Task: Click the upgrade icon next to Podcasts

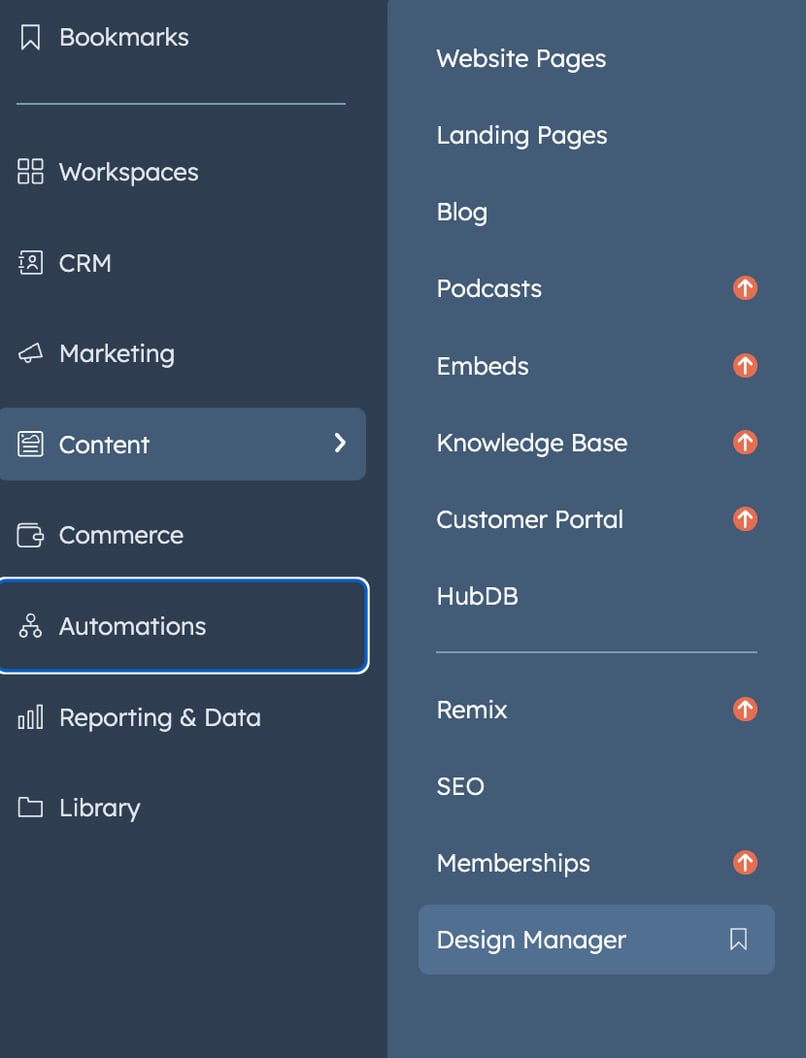Action: (x=744, y=287)
